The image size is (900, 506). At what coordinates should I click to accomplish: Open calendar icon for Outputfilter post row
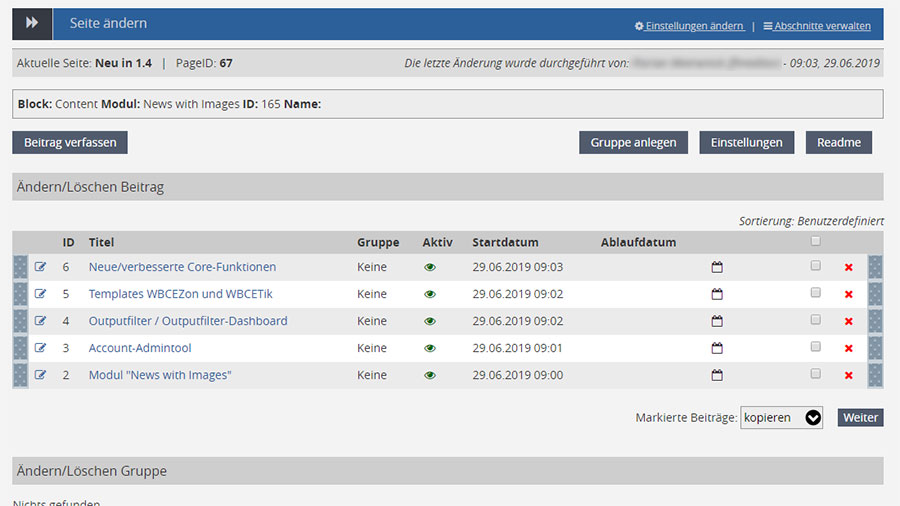[x=717, y=321]
